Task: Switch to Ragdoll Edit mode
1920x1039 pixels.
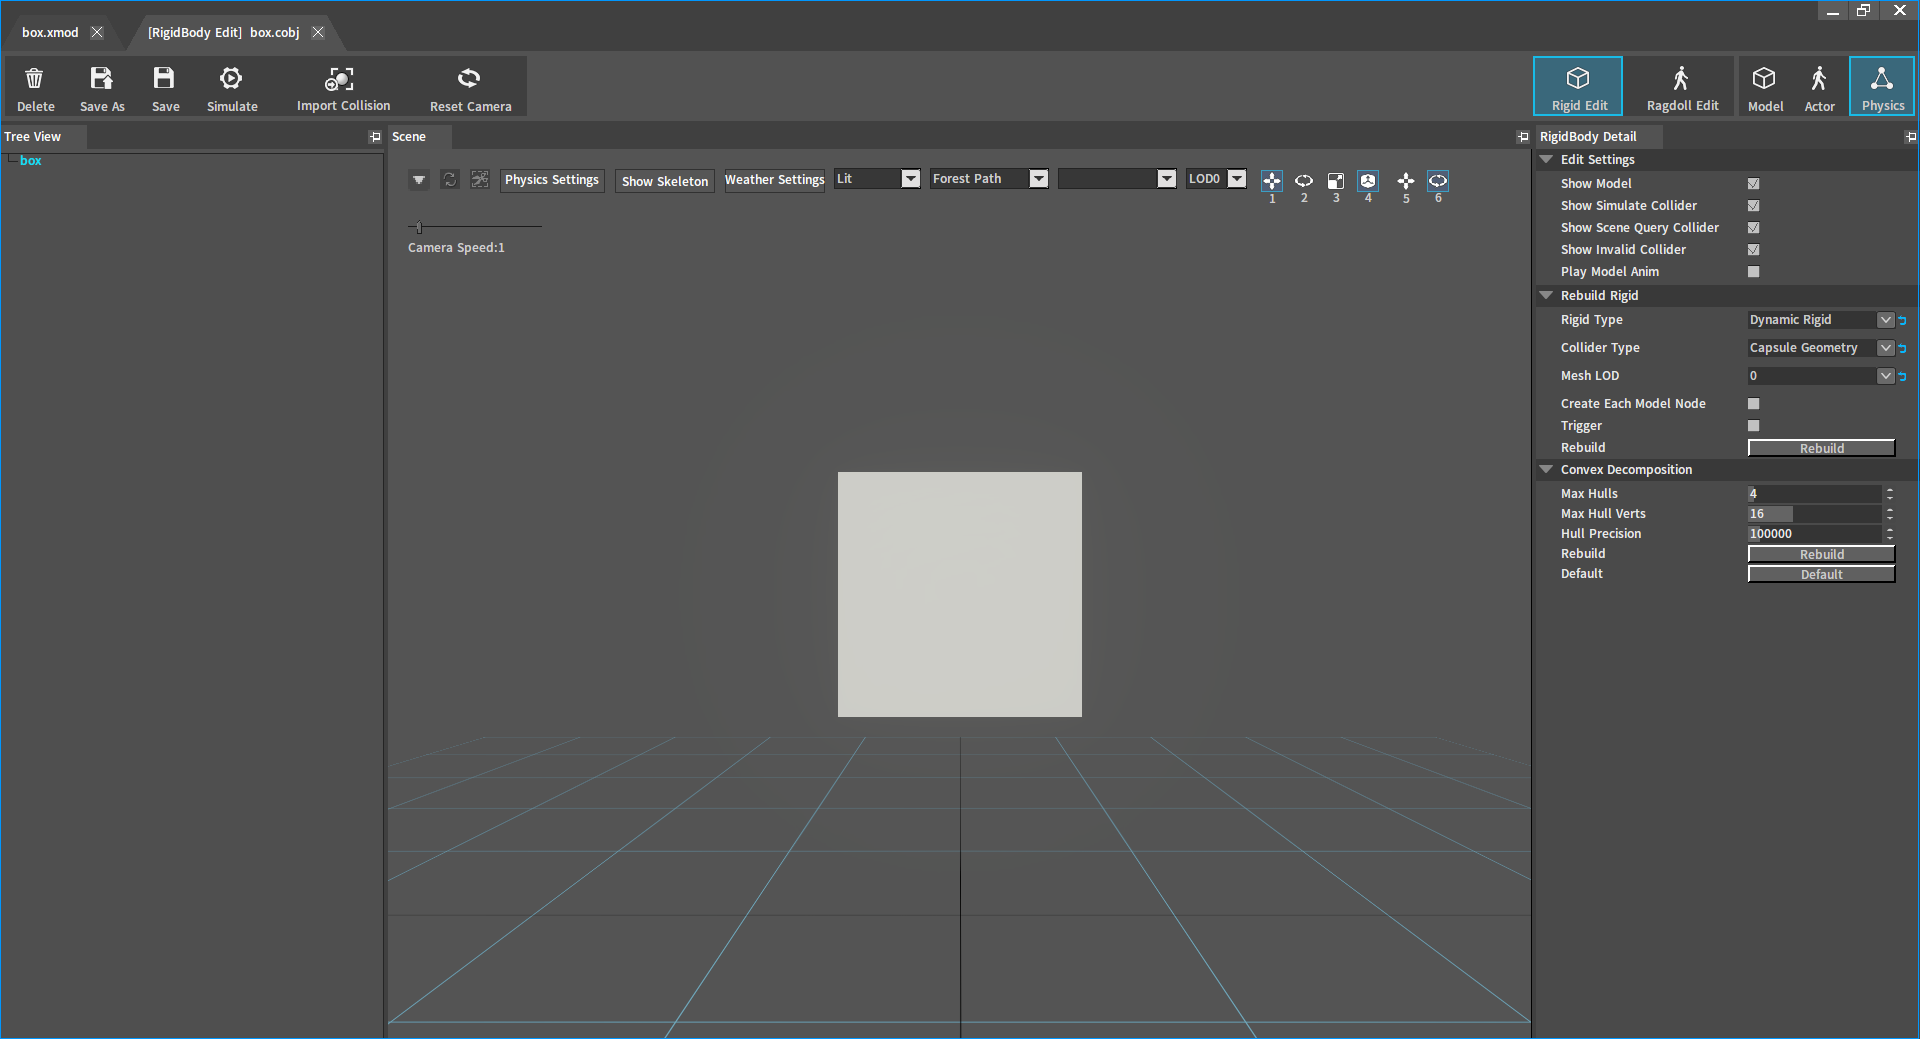Action: [x=1682, y=86]
